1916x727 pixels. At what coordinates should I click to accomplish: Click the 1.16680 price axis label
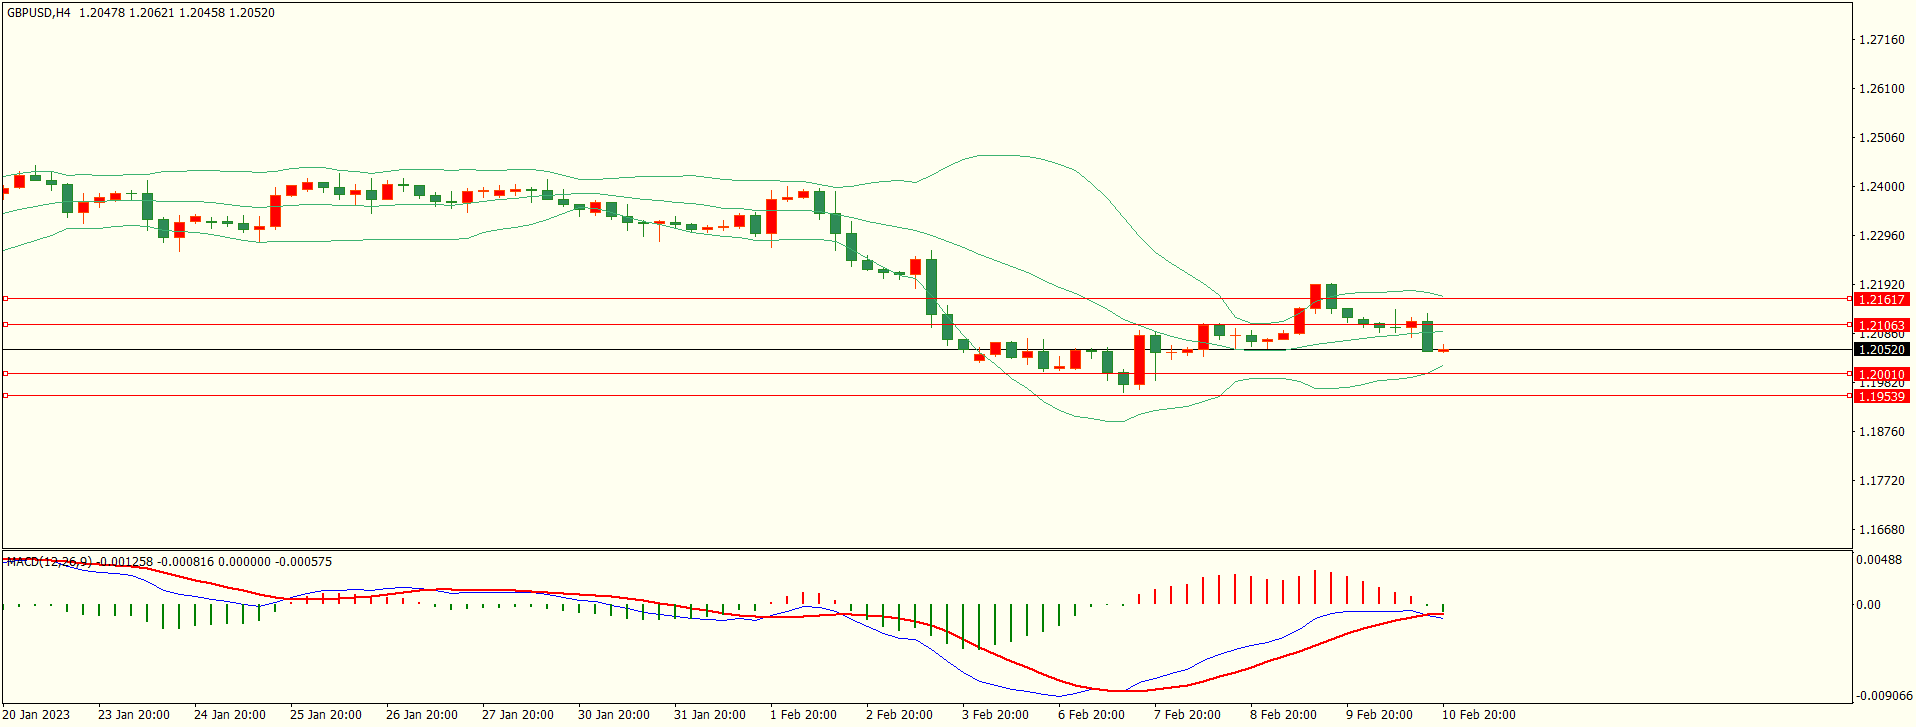[x=1881, y=530]
